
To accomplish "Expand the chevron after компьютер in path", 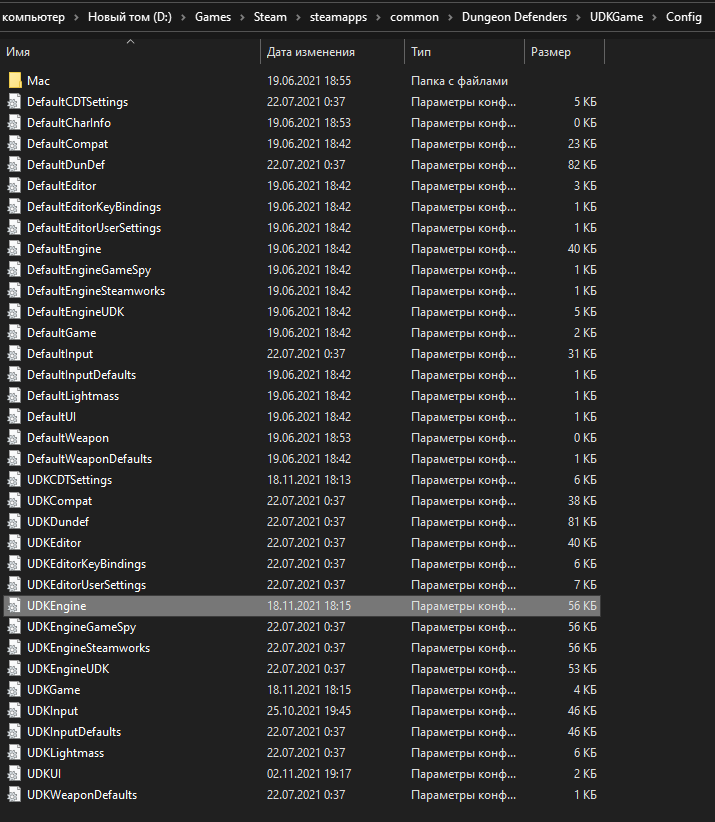I will pos(77,17).
